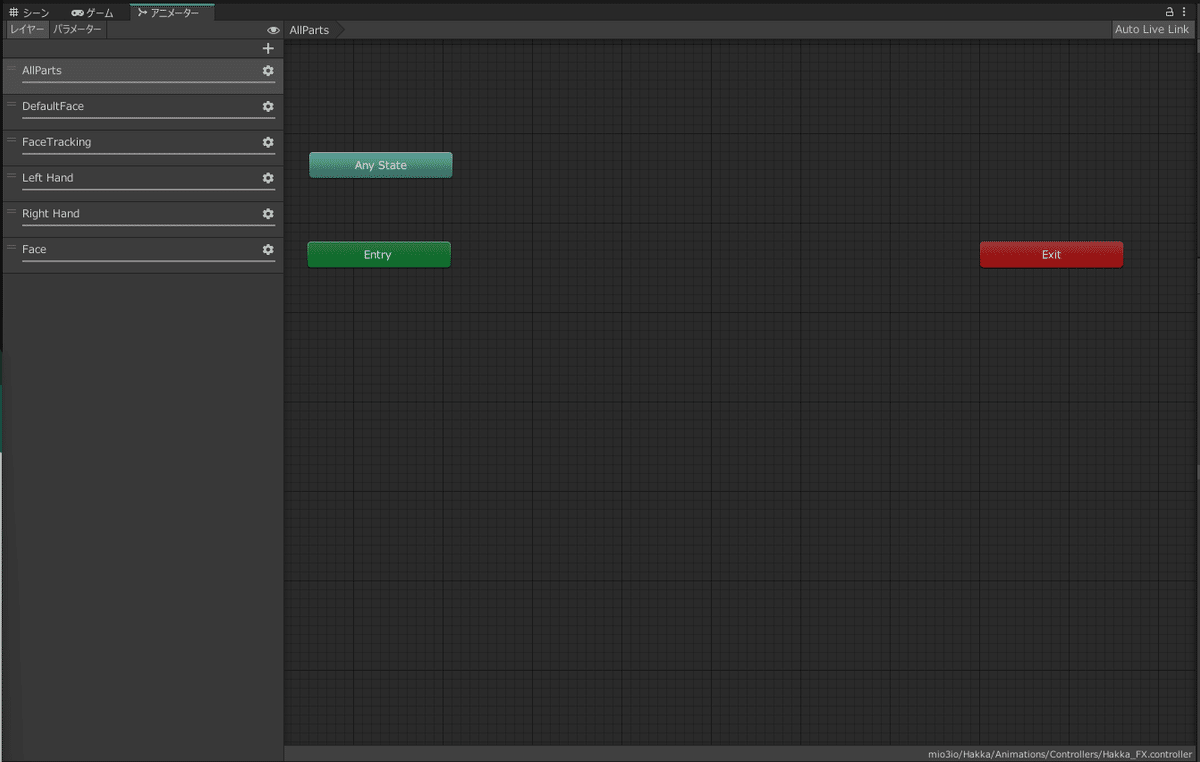Image resolution: width=1200 pixels, height=762 pixels.
Task: Click the drag handle of DefaultFace layer
Action: click(12, 105)
